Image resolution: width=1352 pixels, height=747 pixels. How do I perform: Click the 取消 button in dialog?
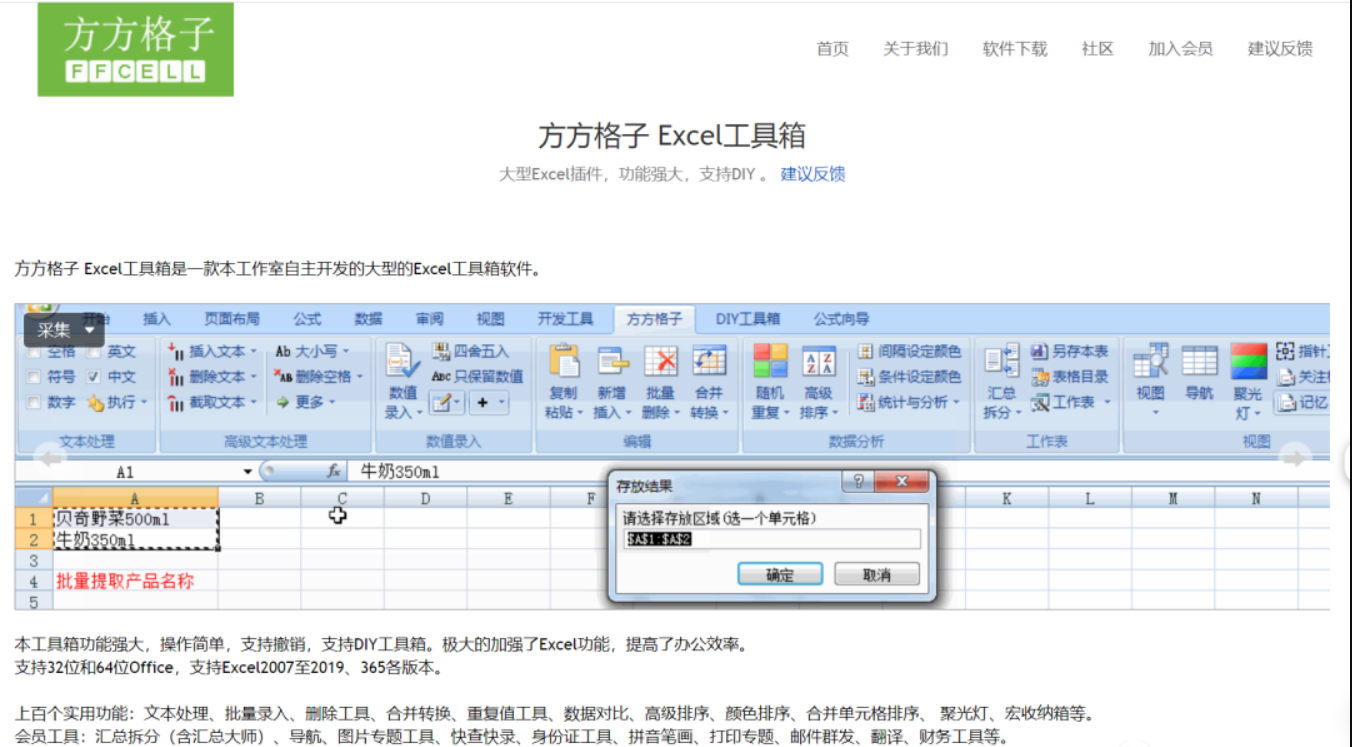pos(876,575)
